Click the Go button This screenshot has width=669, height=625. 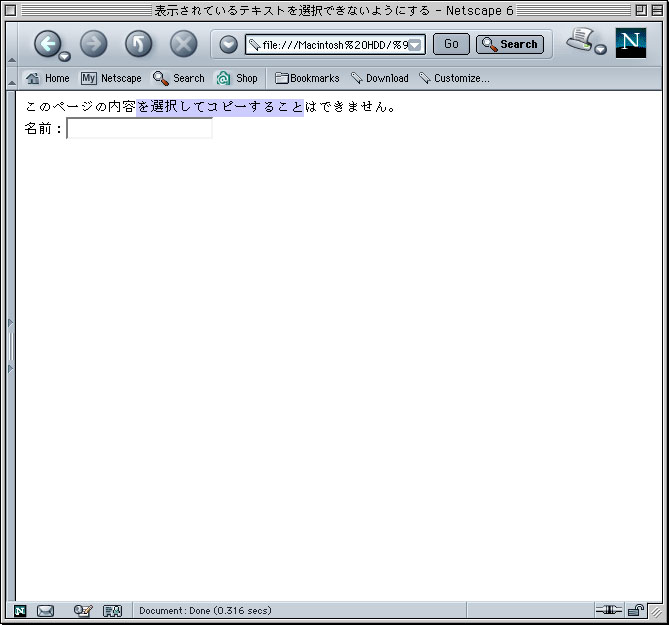[x=451, y=44]
